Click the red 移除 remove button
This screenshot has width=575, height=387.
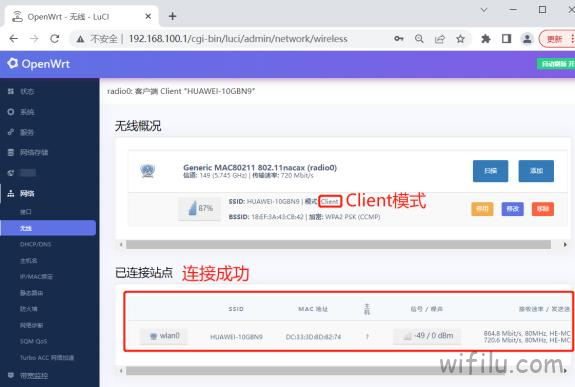point(543,209)
